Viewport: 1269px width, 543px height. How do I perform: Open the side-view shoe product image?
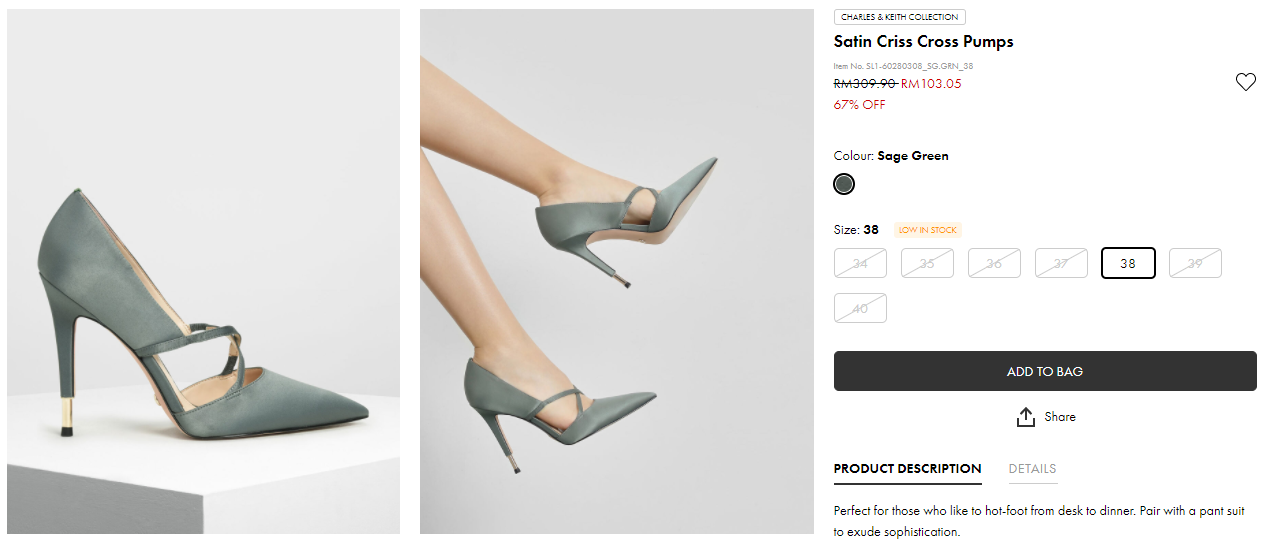click(x=204, y=271)
